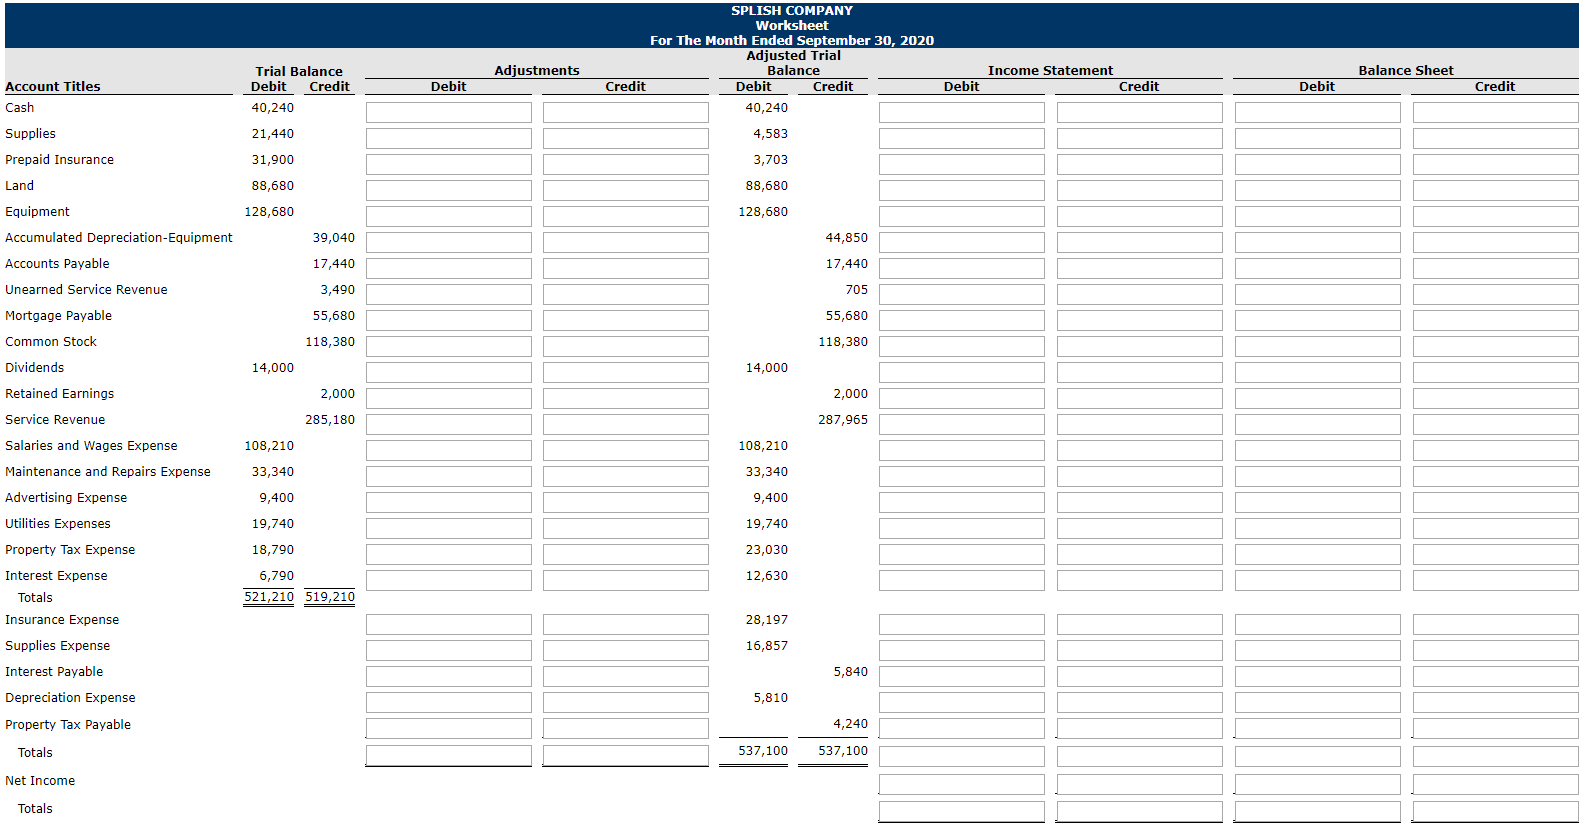This screenshot has width=1594, height=838.
Task: Focus Adjustments Debit field for Interest Expense
Action: pyautogui.click(x=449, y=580)
